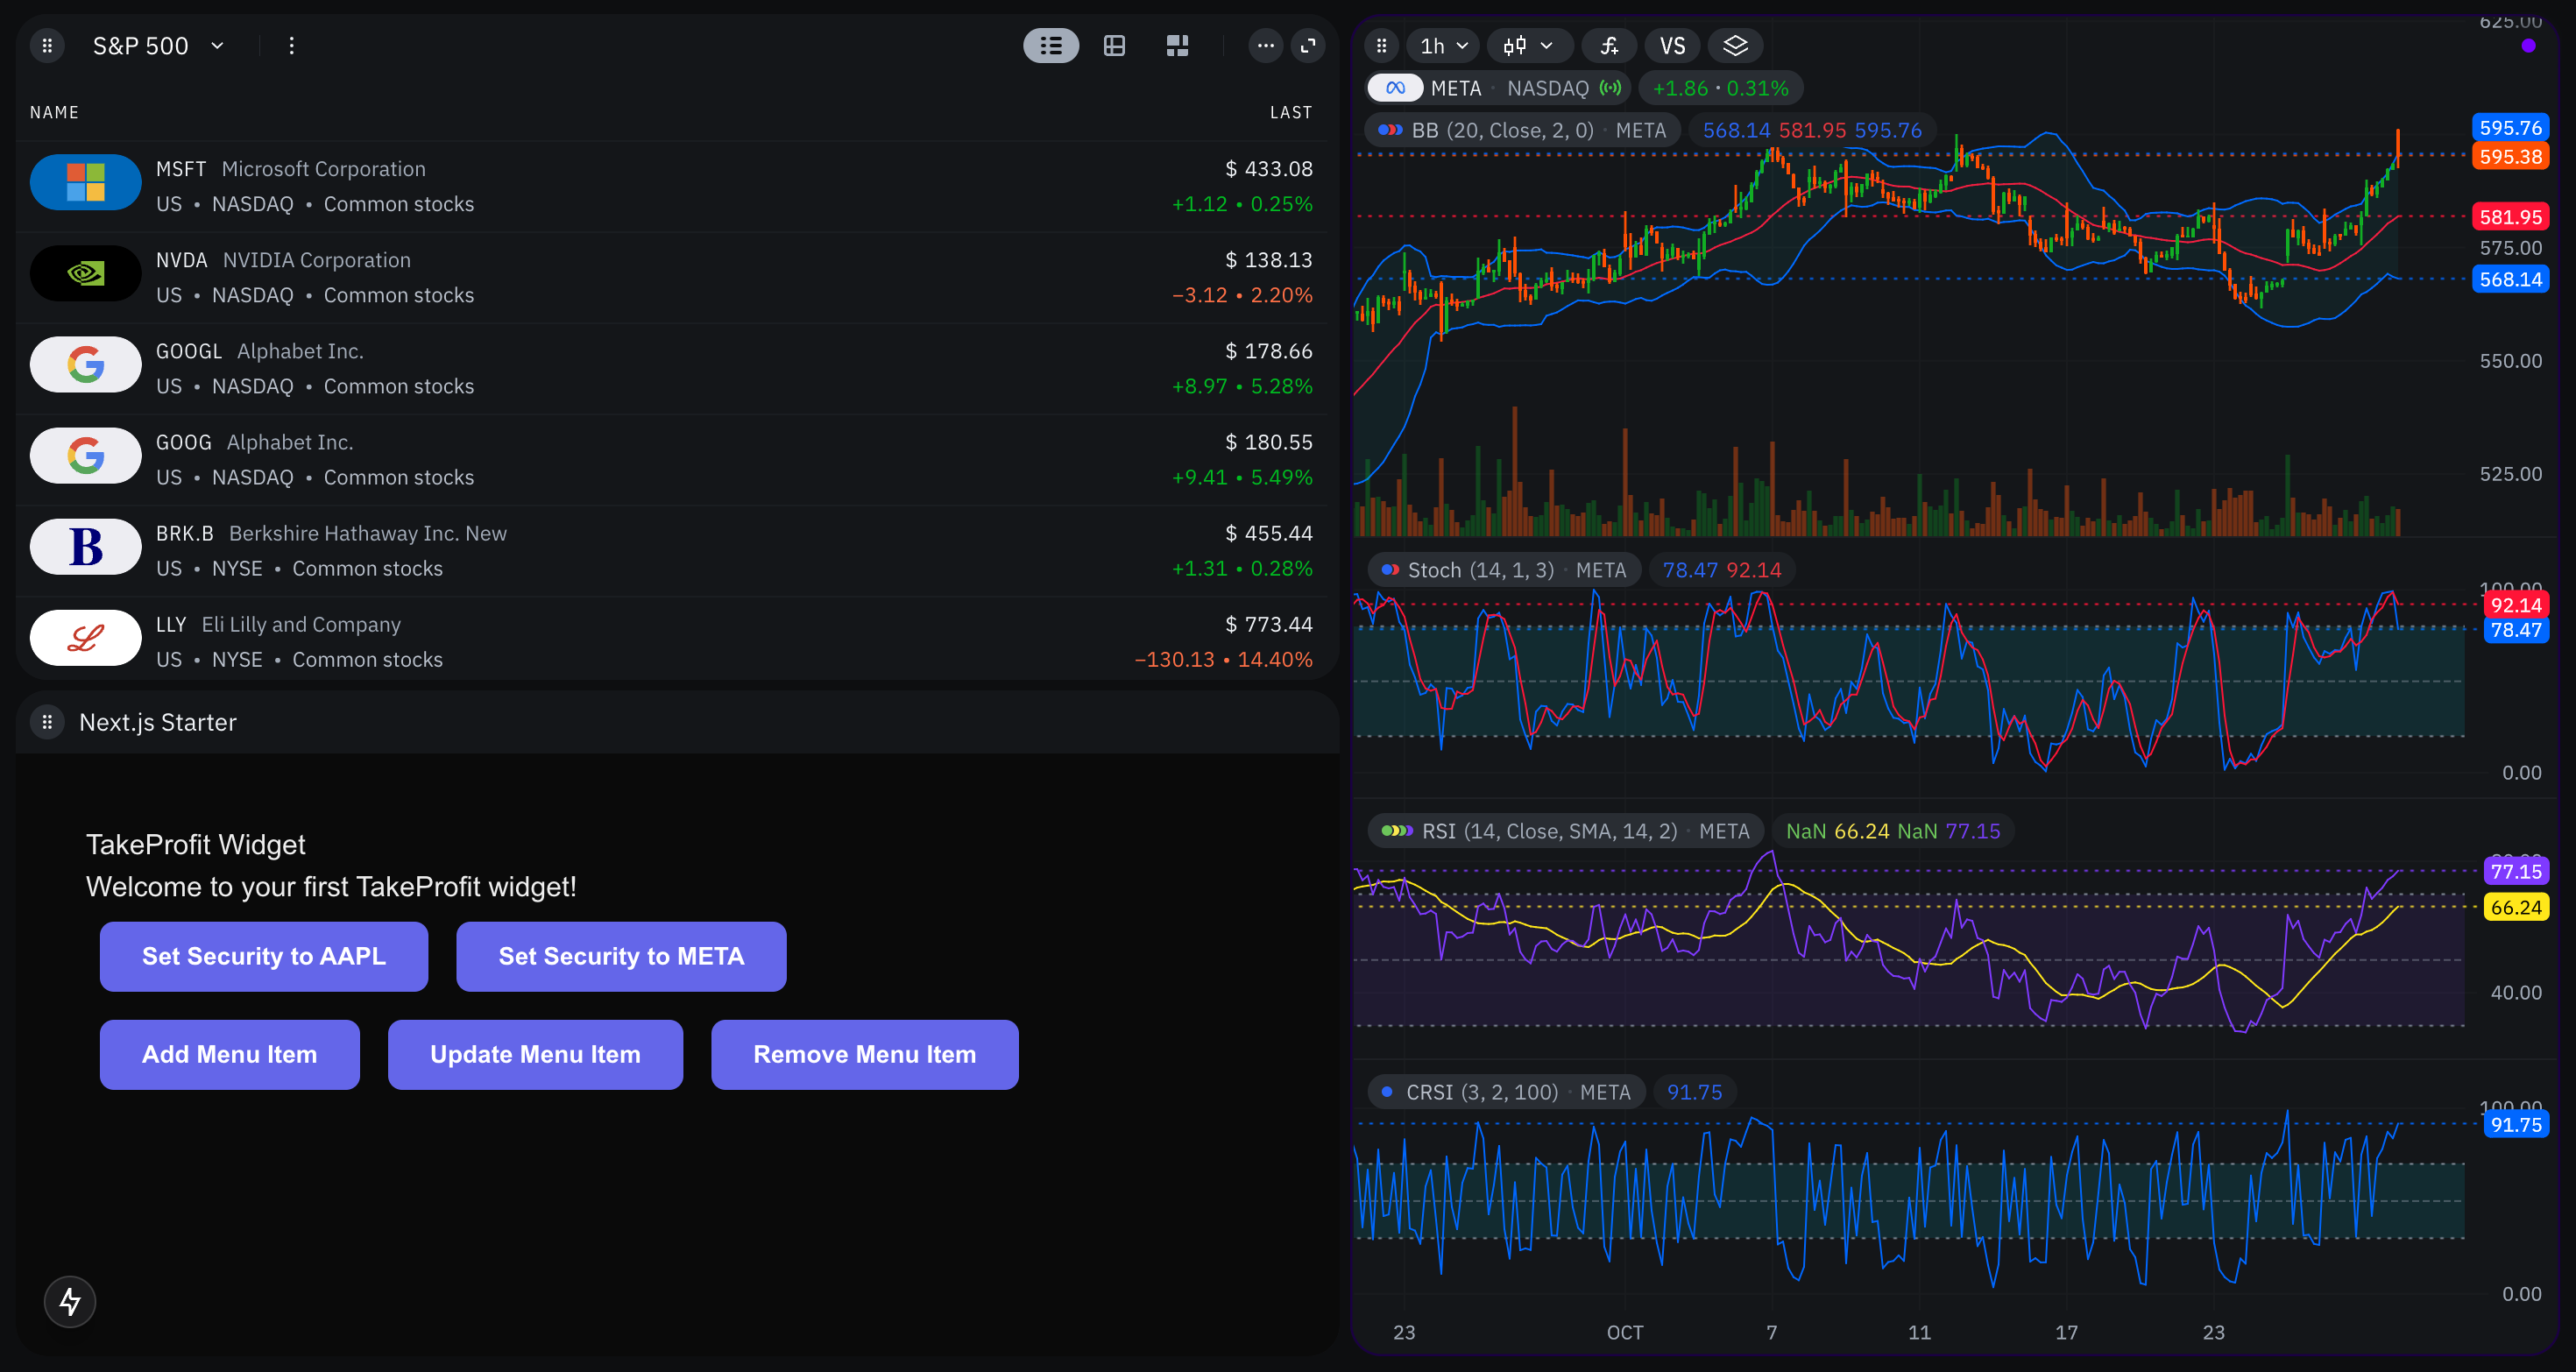Toggle the Stoch indicator colored dots

coord(1391,570)
